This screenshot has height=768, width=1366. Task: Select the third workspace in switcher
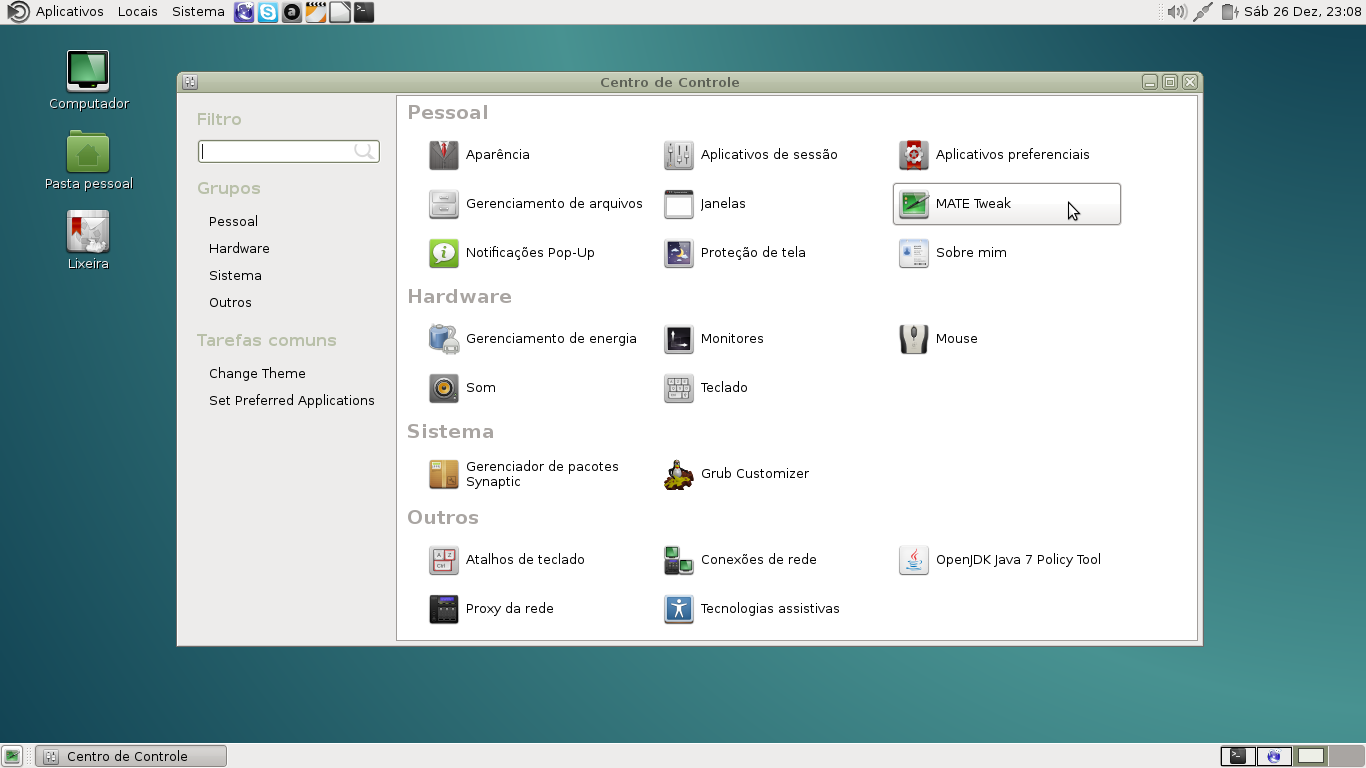1311,756
